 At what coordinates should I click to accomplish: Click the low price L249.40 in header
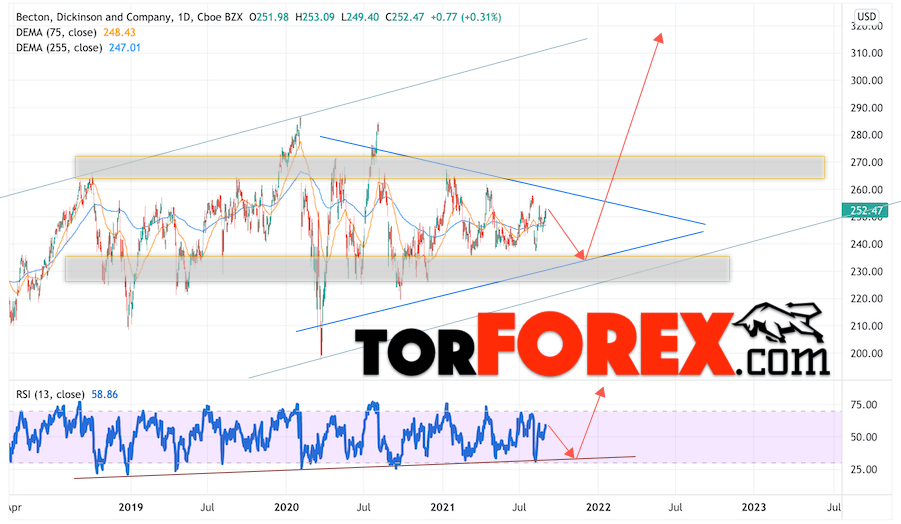360,17
